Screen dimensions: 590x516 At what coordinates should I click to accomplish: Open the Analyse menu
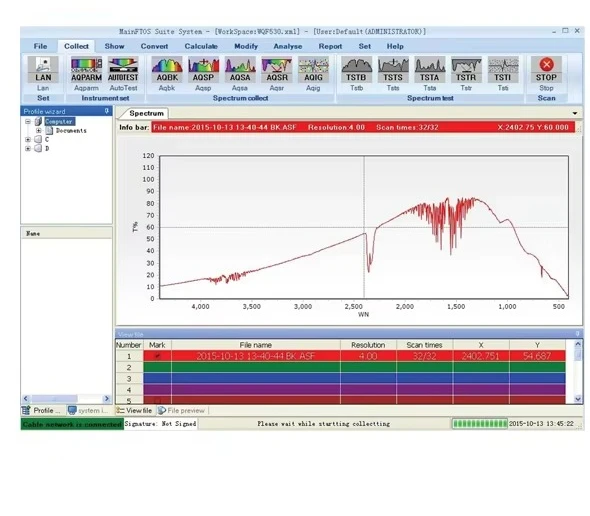pyautogui.click(x=288, y=46)
